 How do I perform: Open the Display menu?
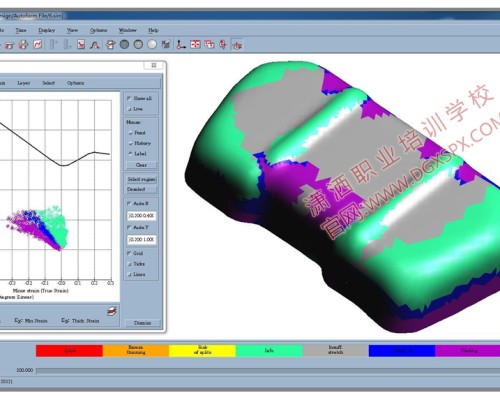pyautogui.click(x=46, y=30)
